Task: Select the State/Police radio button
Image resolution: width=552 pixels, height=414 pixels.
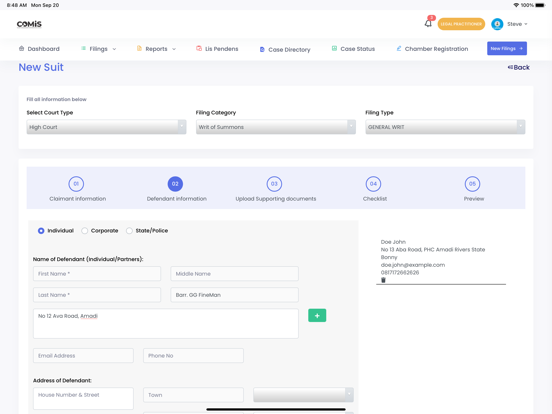Action: (129, 231)
